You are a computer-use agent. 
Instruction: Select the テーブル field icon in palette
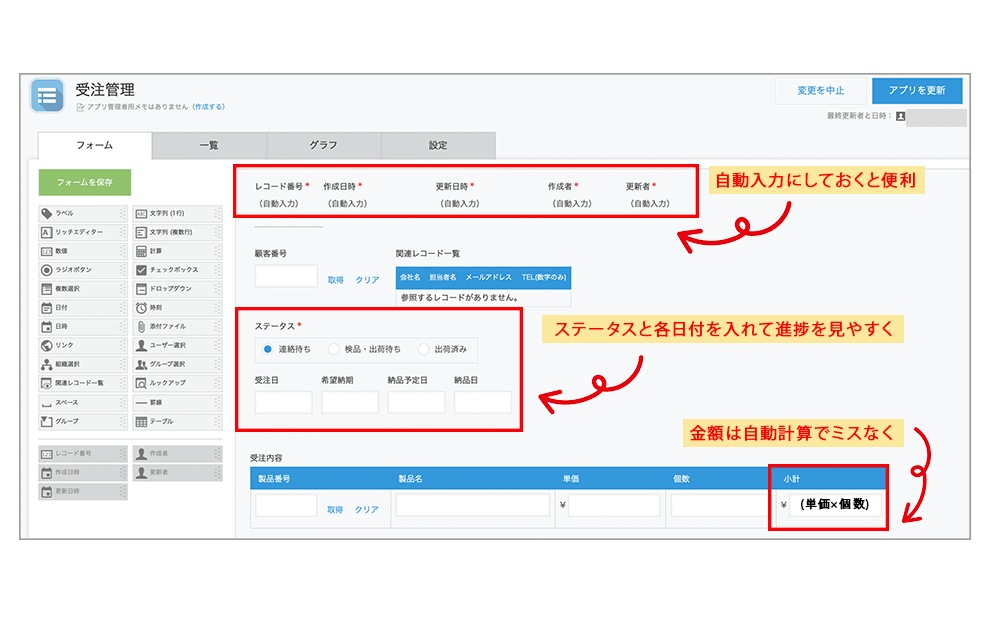click(141, 421)
